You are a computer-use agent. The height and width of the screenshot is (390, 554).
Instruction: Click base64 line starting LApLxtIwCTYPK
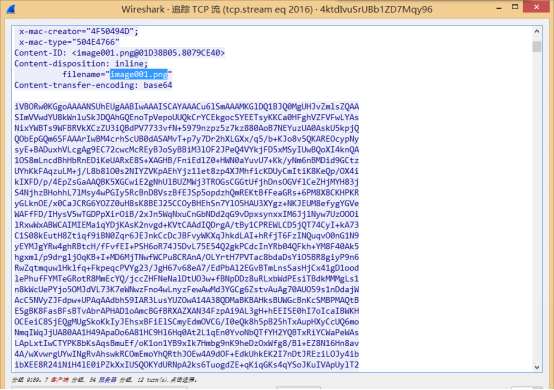click(187, 343)
